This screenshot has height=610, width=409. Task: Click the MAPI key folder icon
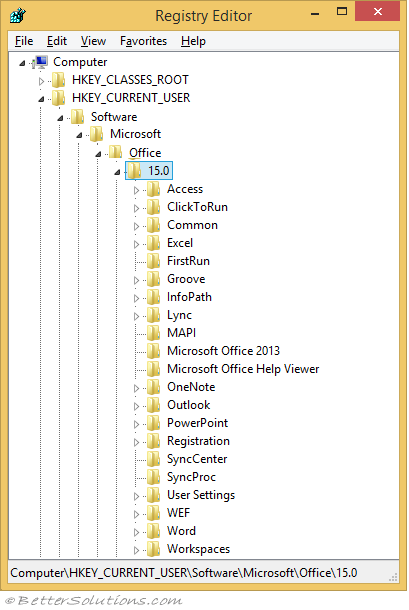[154, 333]
